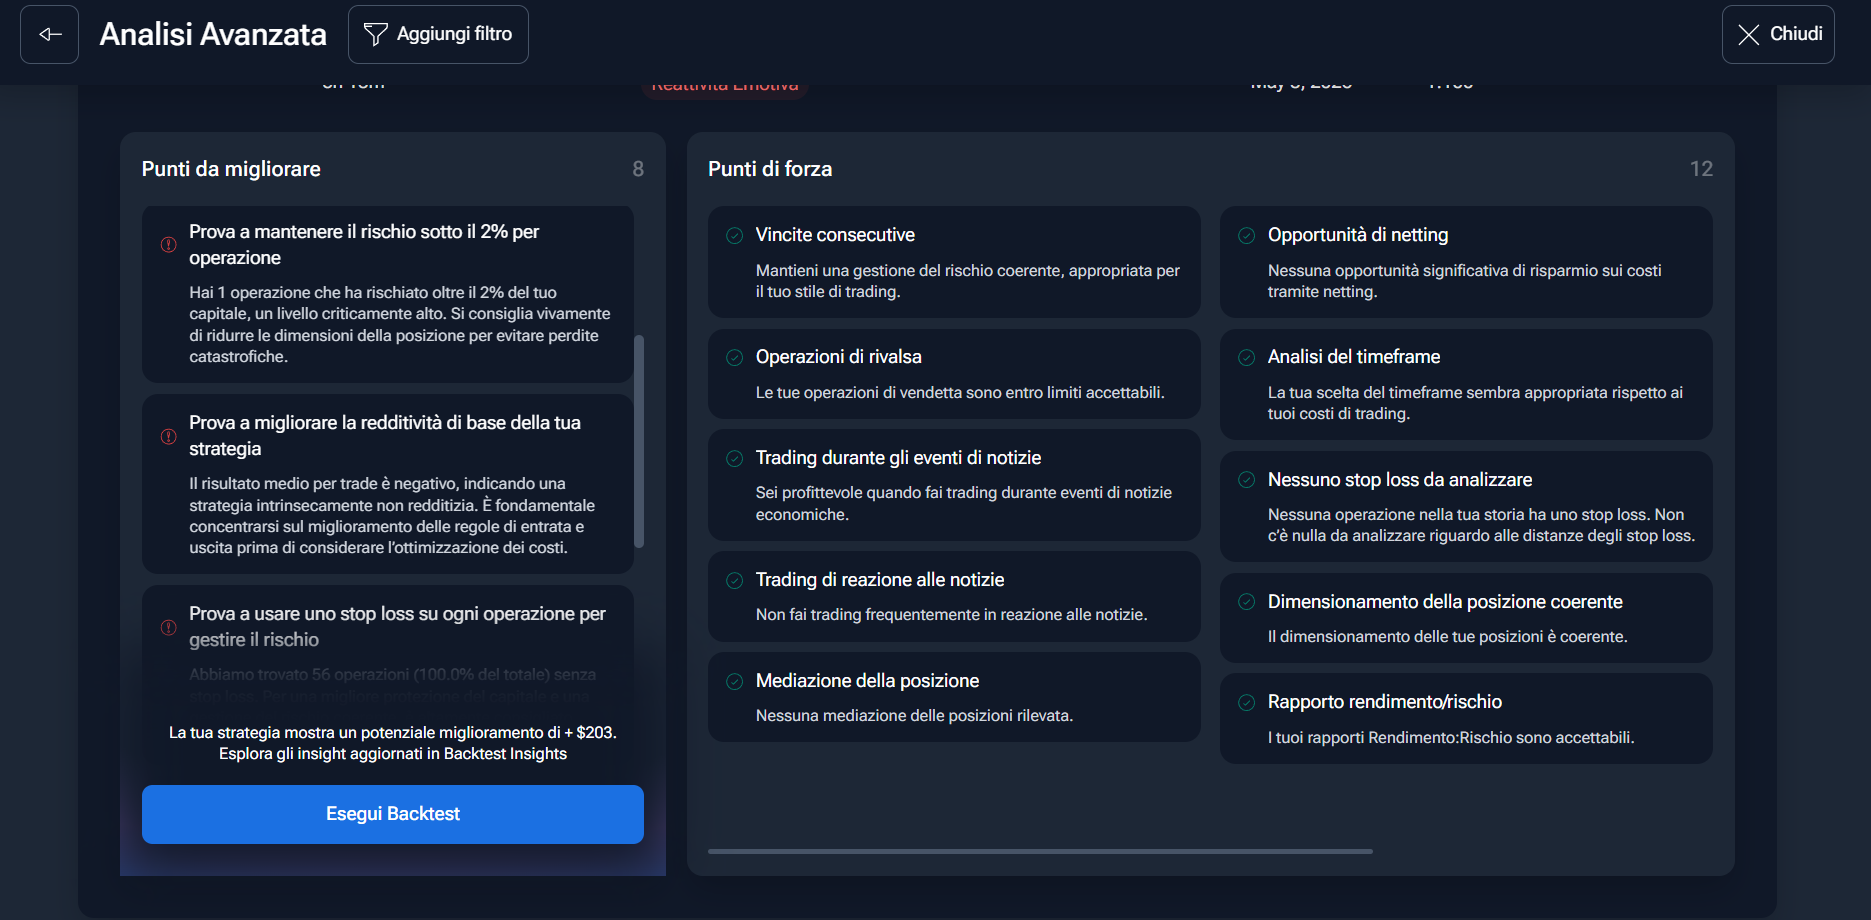Click check icon next to Operazioni di rivalsa
Image resolution: width=1871 pixels, height=920 pixels.
(735, 357)
